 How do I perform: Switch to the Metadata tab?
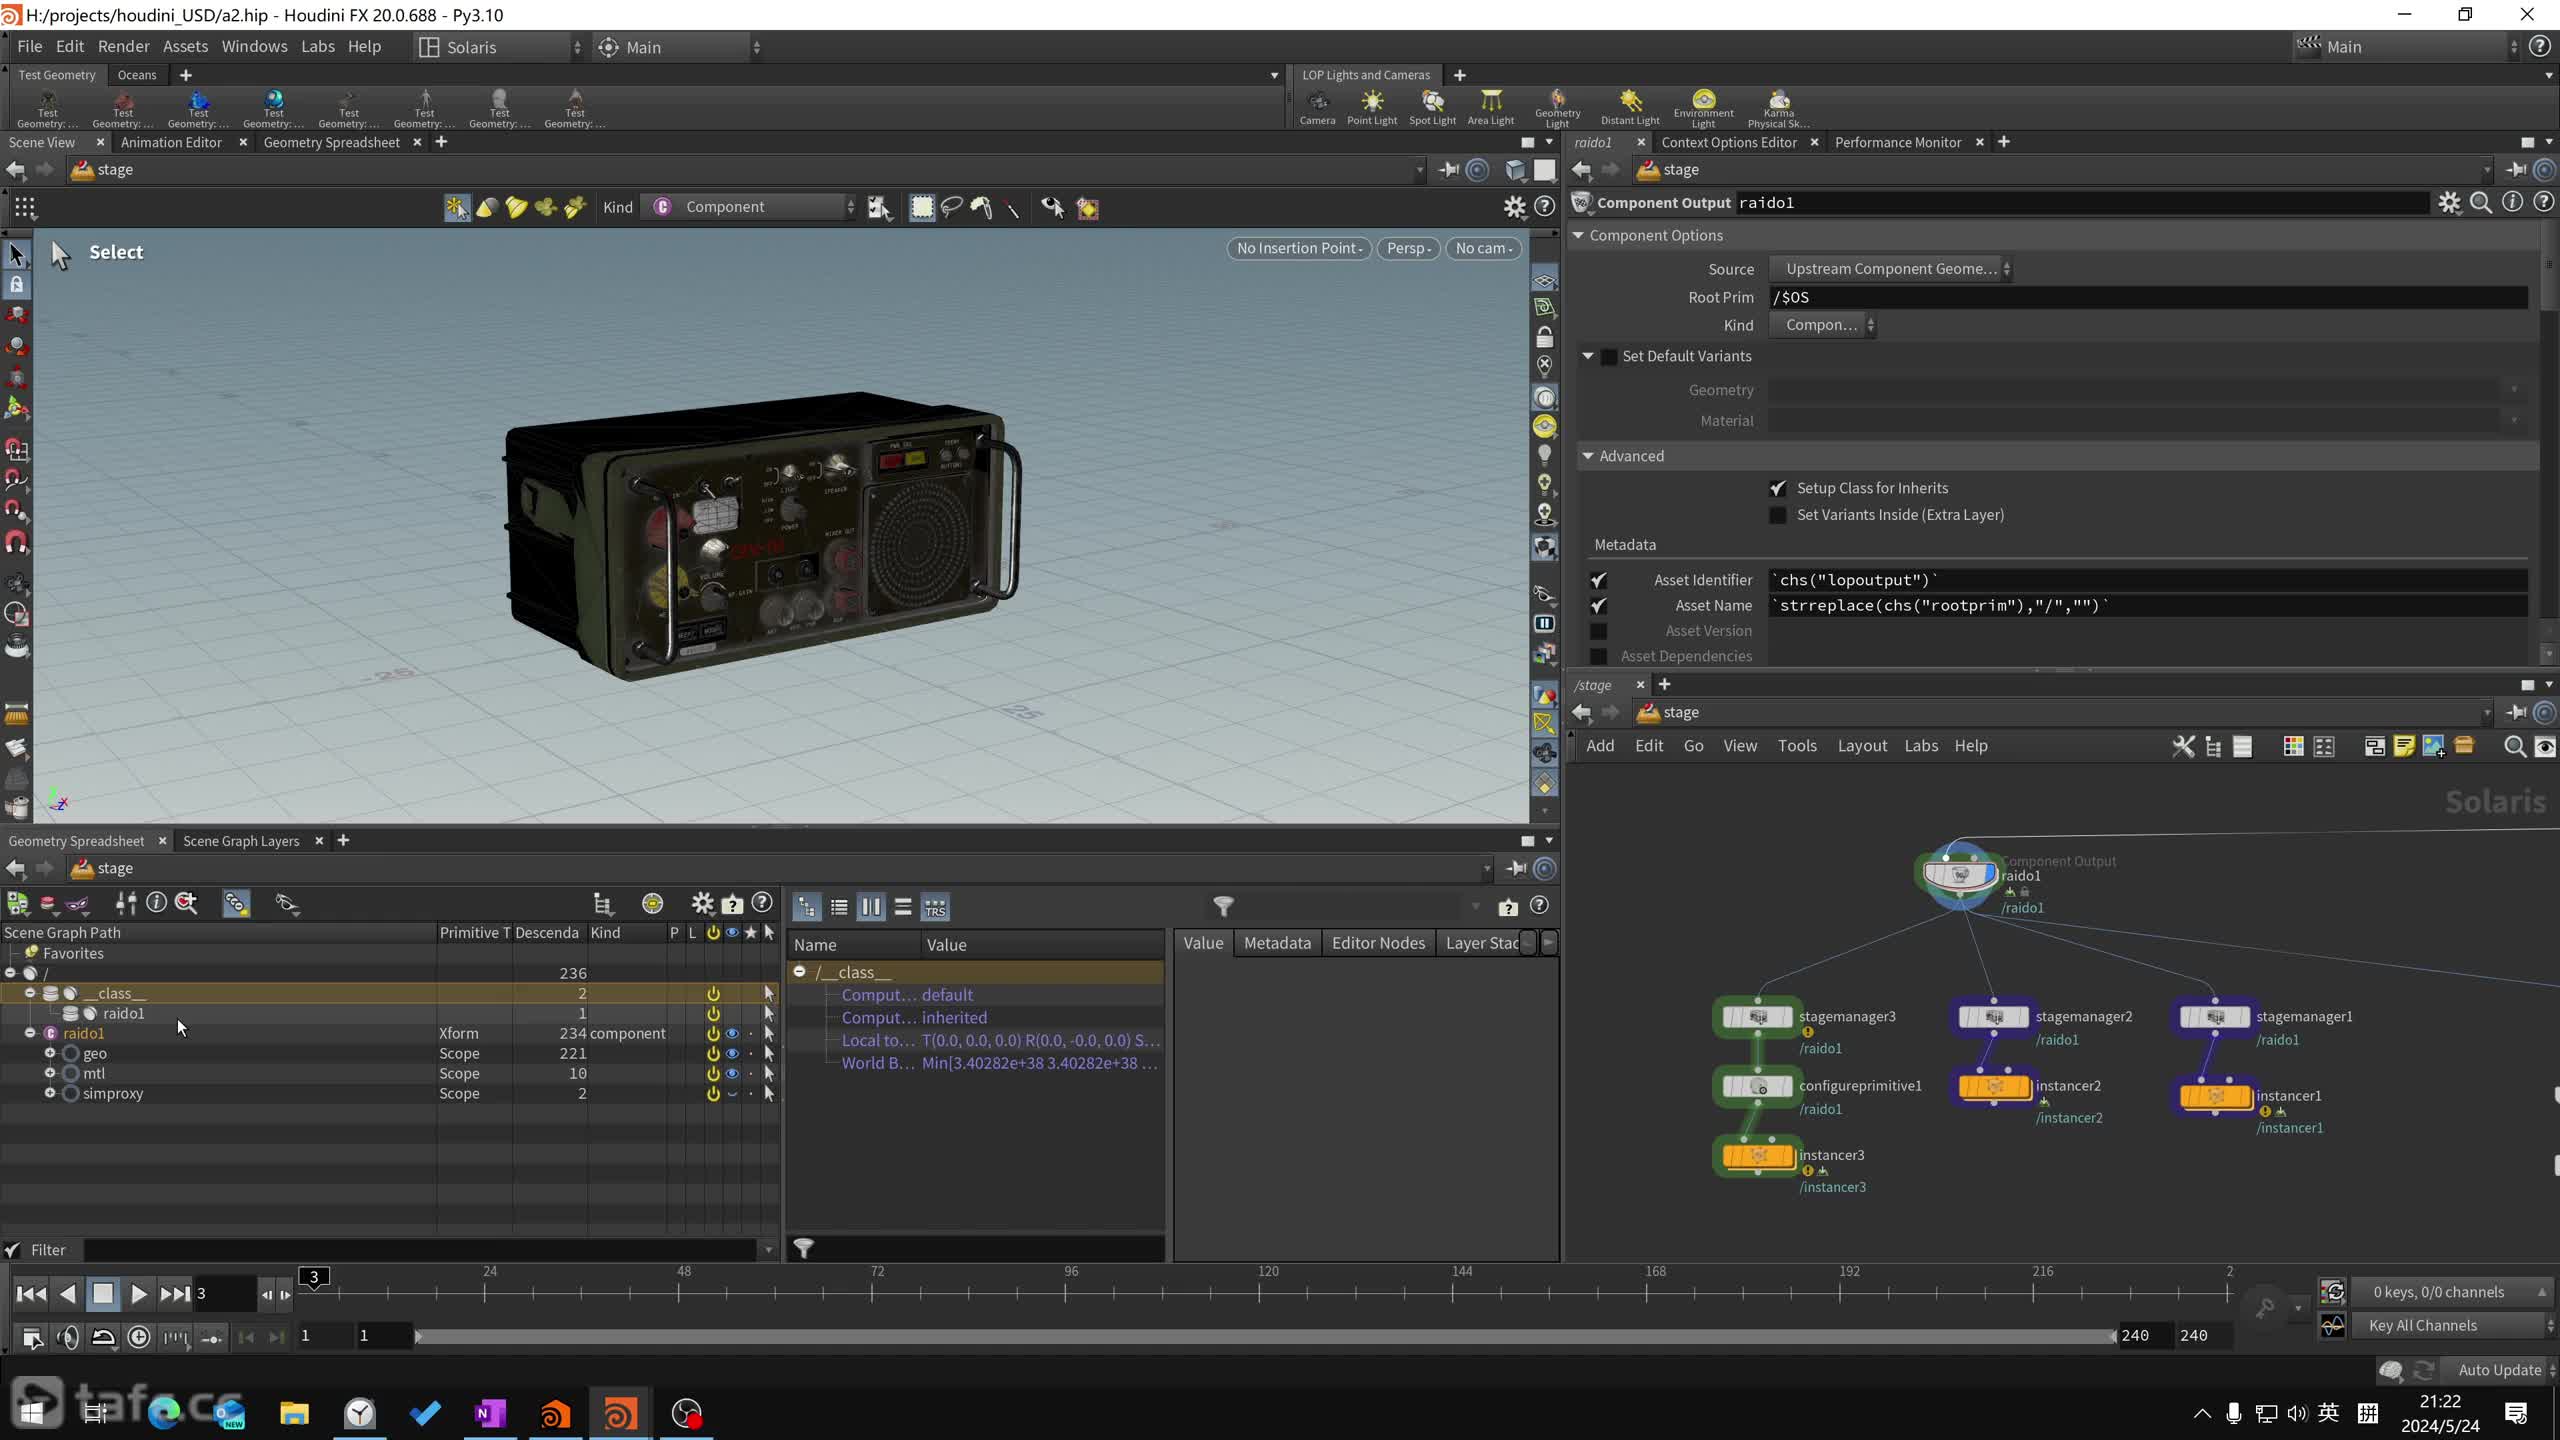click(x=1276, y=943)
